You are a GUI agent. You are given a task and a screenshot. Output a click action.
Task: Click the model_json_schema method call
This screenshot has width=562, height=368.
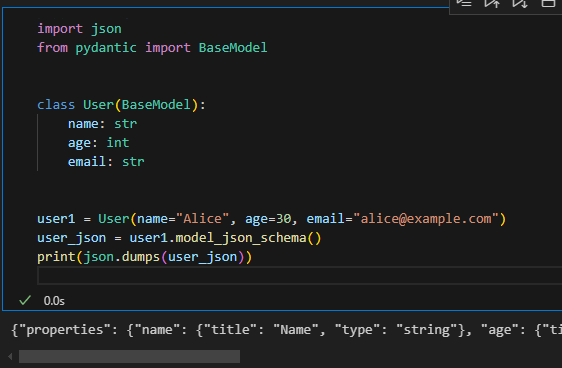click(x=241, y=238)
